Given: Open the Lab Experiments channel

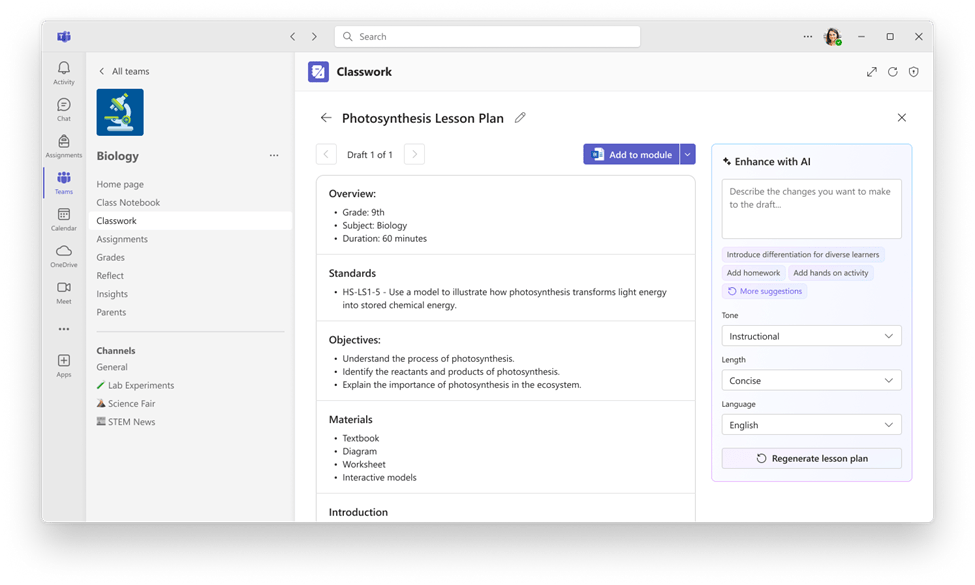Looking at the screenshot, I should point(140,384).
